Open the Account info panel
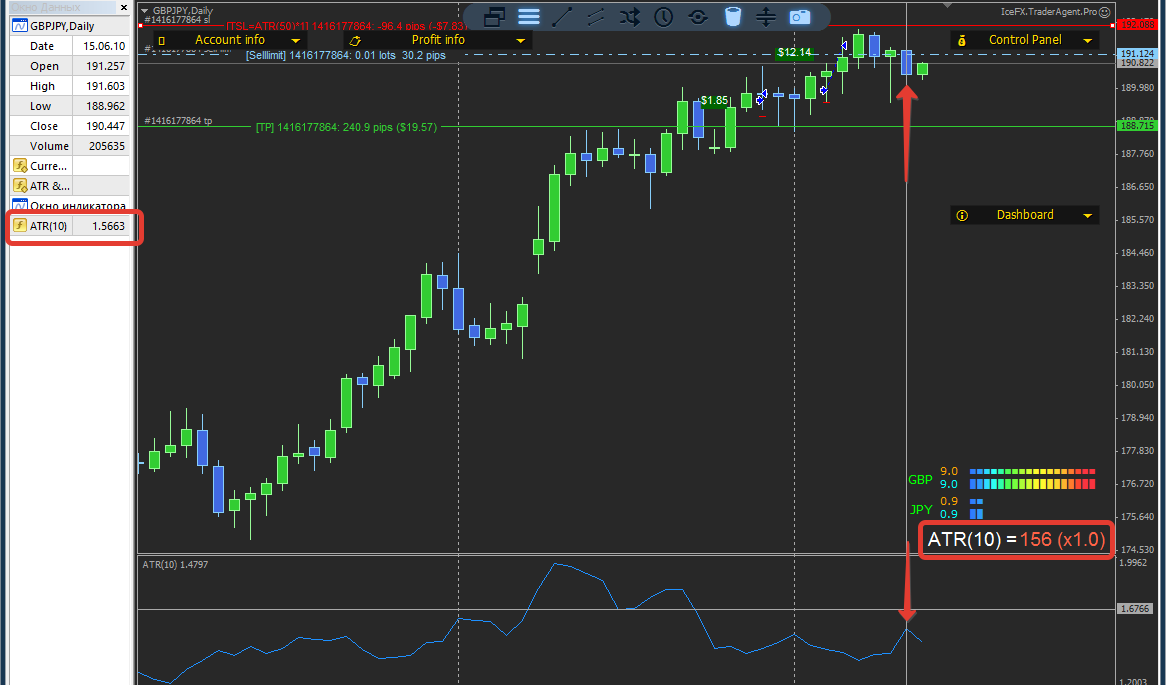 tap(230, 40)
